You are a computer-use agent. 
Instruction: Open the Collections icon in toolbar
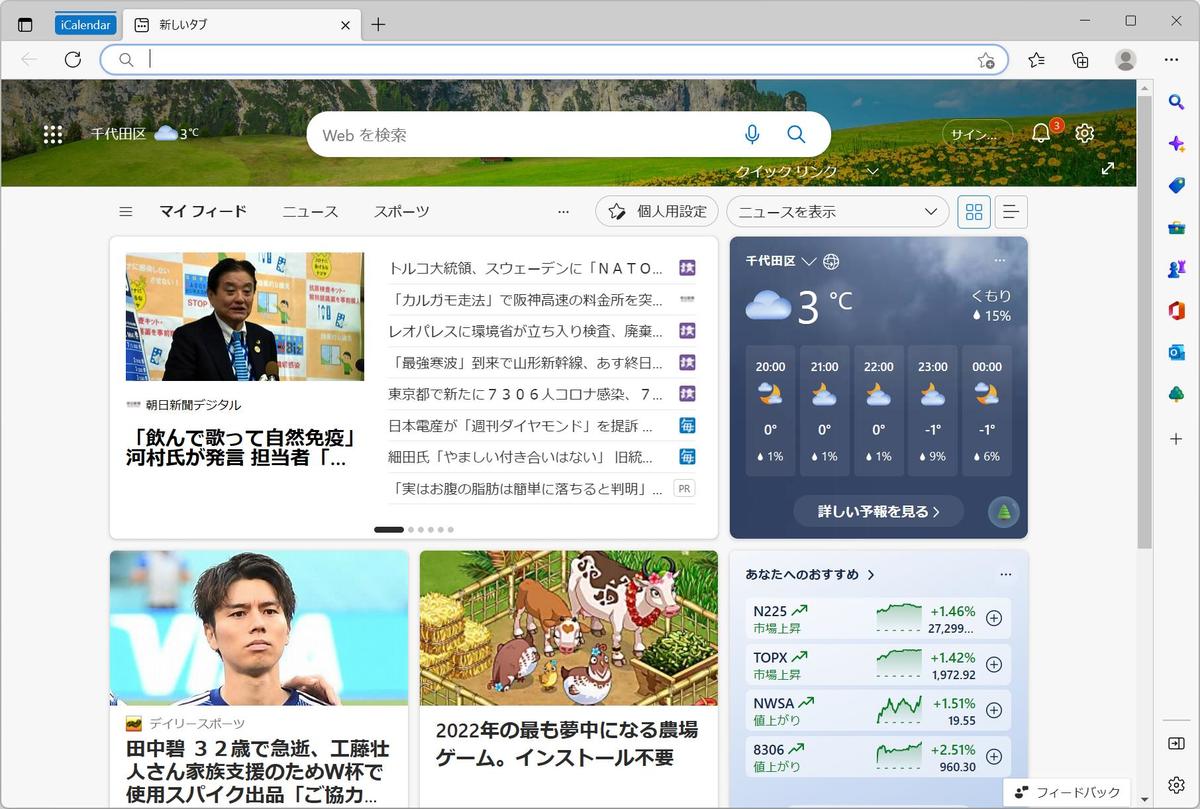1080,60
